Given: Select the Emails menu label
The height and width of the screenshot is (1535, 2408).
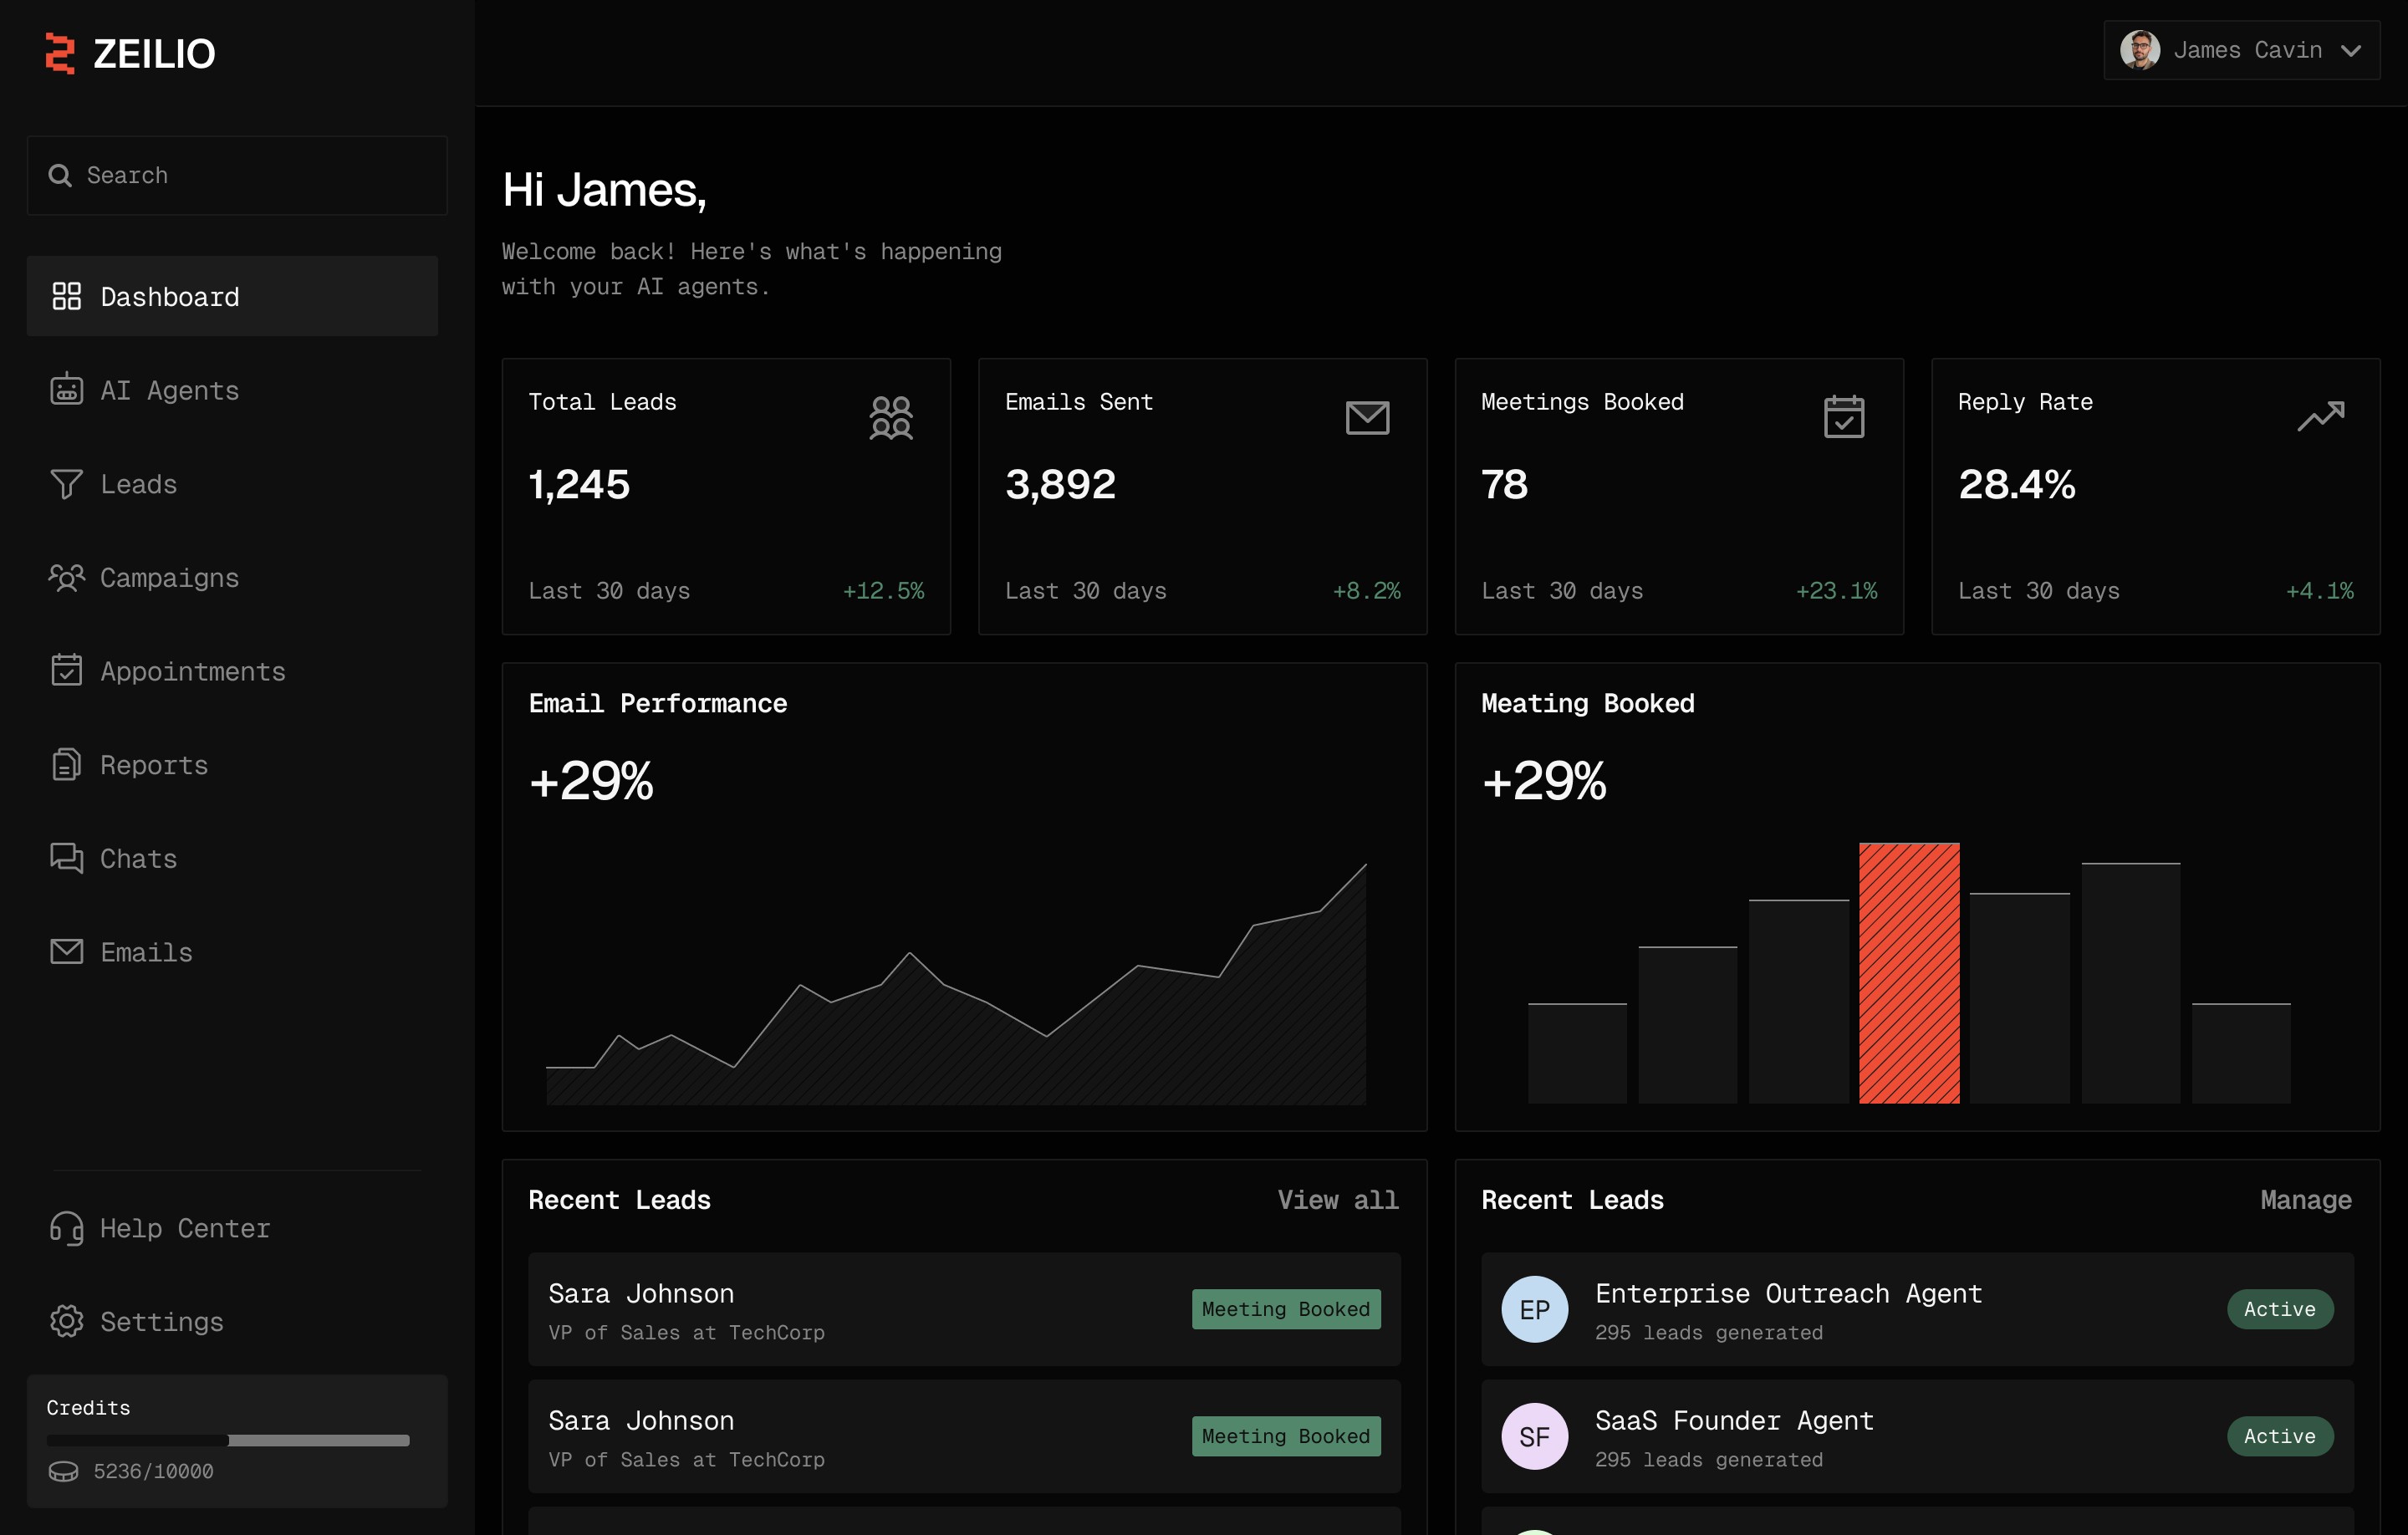Looking at the screenshot, I should tap(146, 952).
